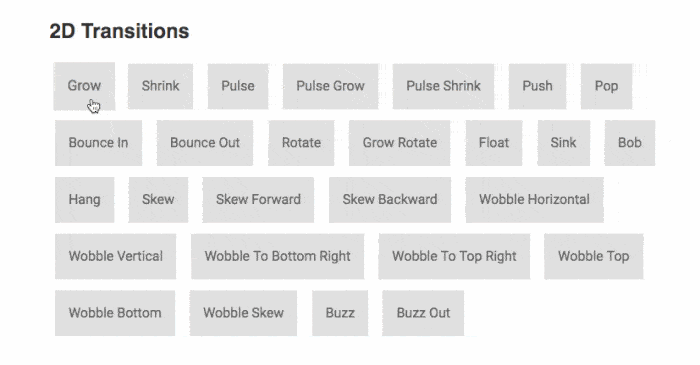Click the Float button
Image resolution: width=700 pixels, height=365 pixels.
pos(494,143)
